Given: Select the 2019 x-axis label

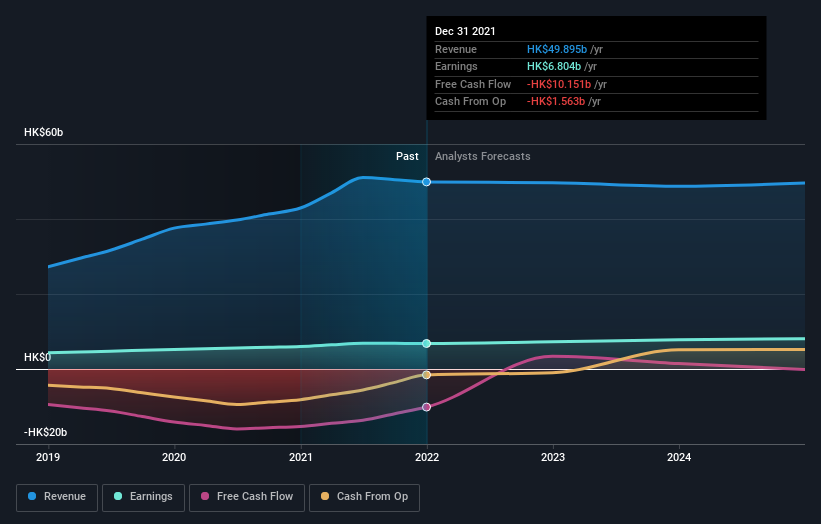Looking at the screenshot, I should click(x=48, y=457).
